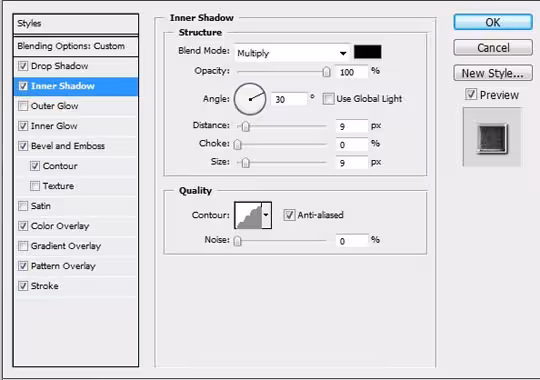
Task: Toggle the Bevel and Emboss checkbox
Action: pyautogui.click(x=23, y=146)
